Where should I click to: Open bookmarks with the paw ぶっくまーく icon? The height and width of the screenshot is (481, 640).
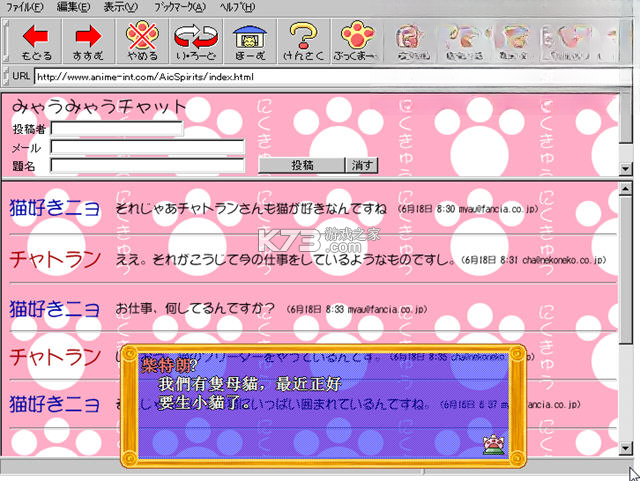[x=356, y=42]
